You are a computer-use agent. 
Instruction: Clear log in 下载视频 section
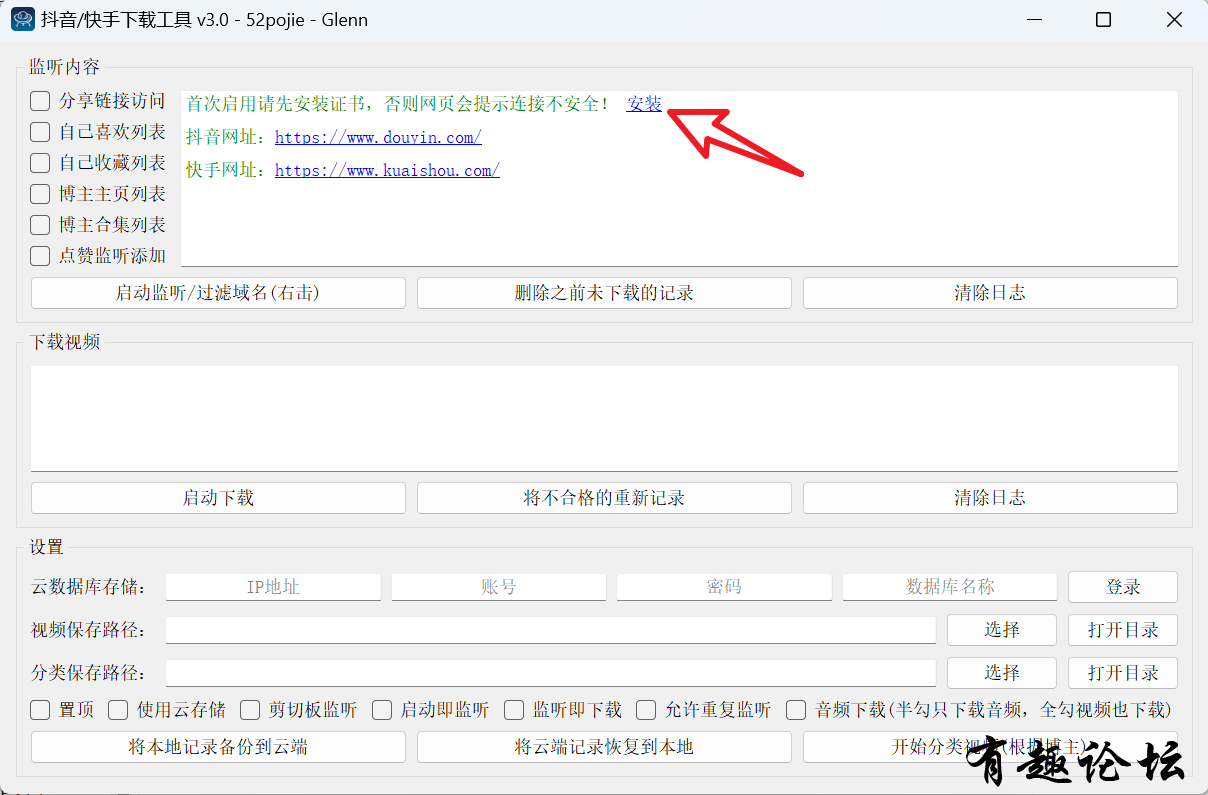click(x=990, y=498)
